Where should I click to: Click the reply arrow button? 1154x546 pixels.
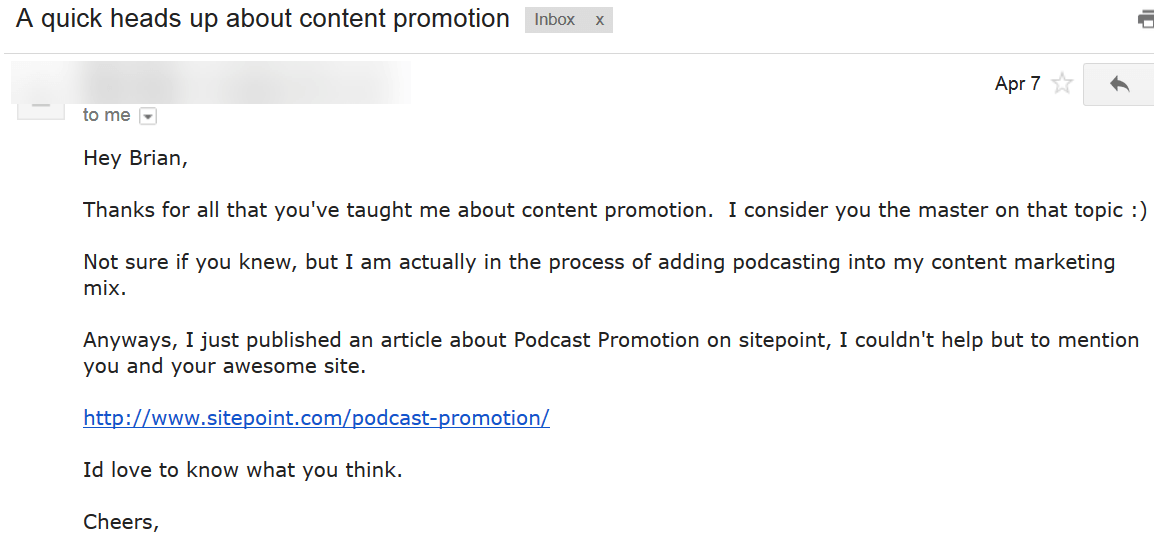pos(1119,84)
